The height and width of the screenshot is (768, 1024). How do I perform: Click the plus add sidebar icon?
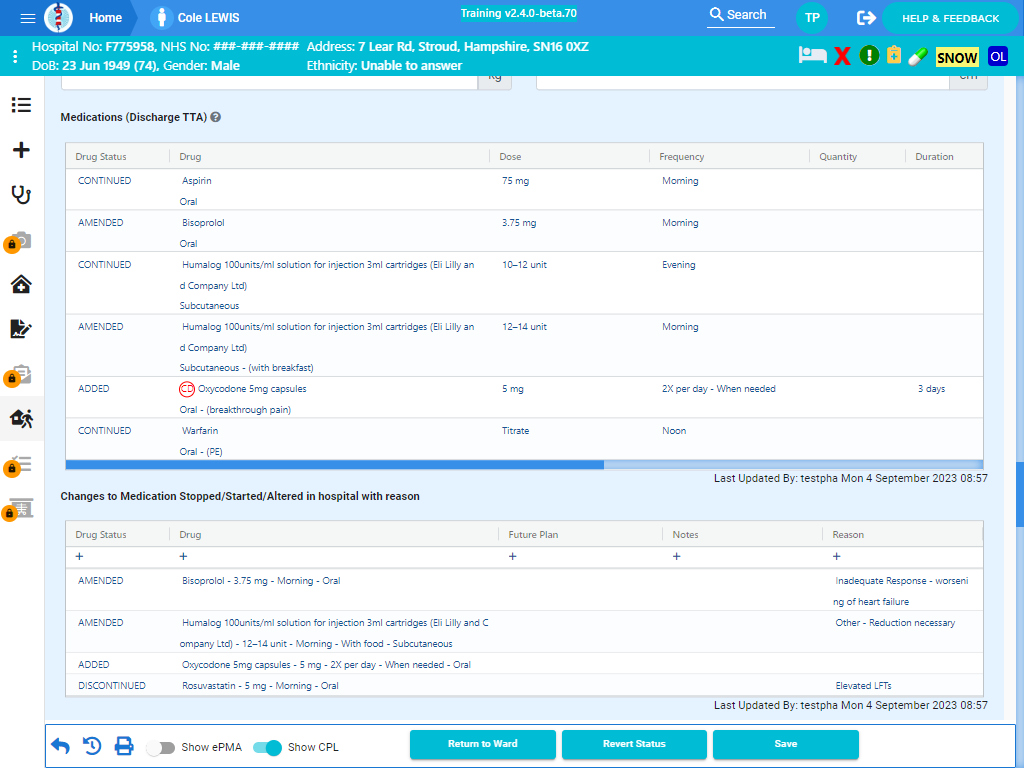21,150
